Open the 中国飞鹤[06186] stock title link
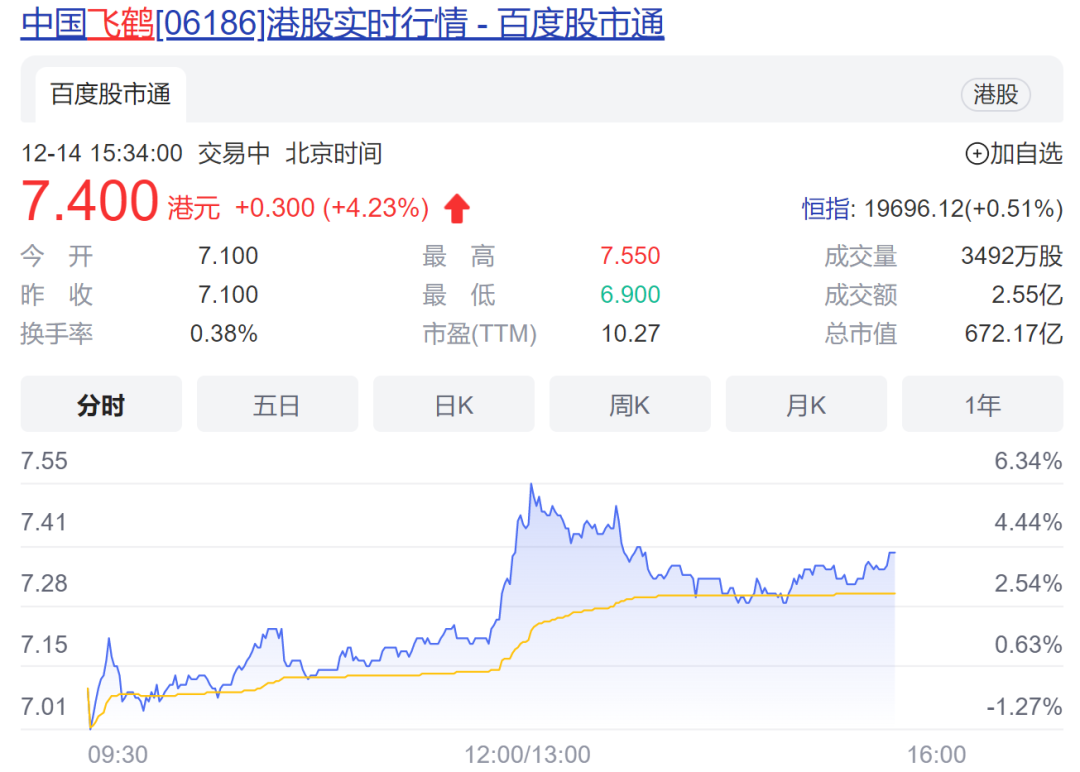Viewport: 1080px width, 772px height. [342, 23]
